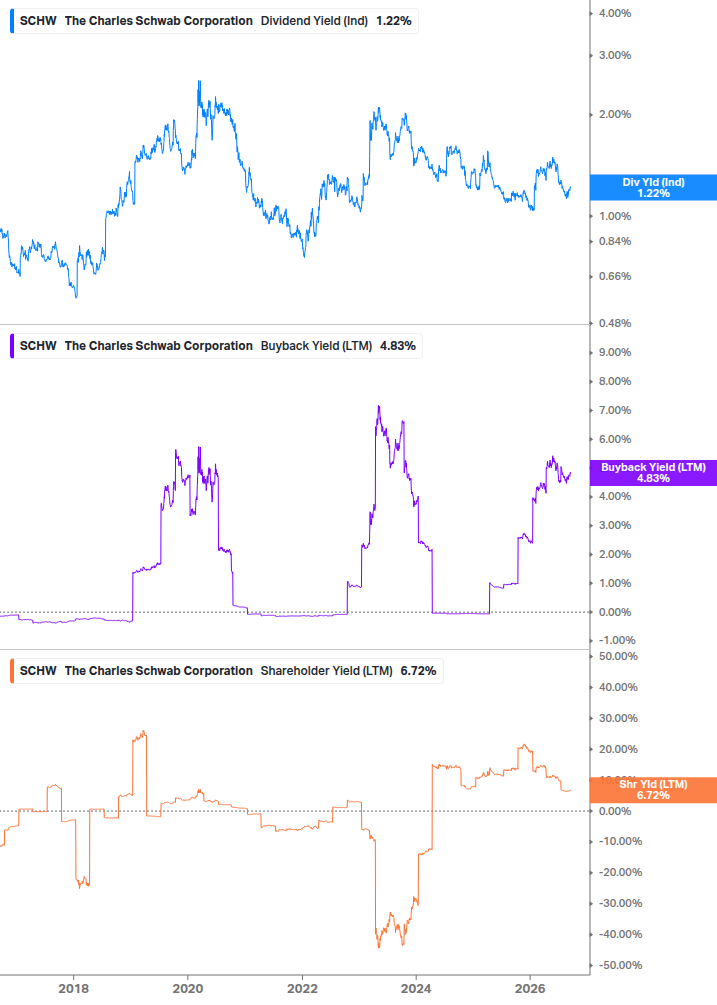Click the orange 'Shr Yld (LTM)' axis tag

pos(653,790)
